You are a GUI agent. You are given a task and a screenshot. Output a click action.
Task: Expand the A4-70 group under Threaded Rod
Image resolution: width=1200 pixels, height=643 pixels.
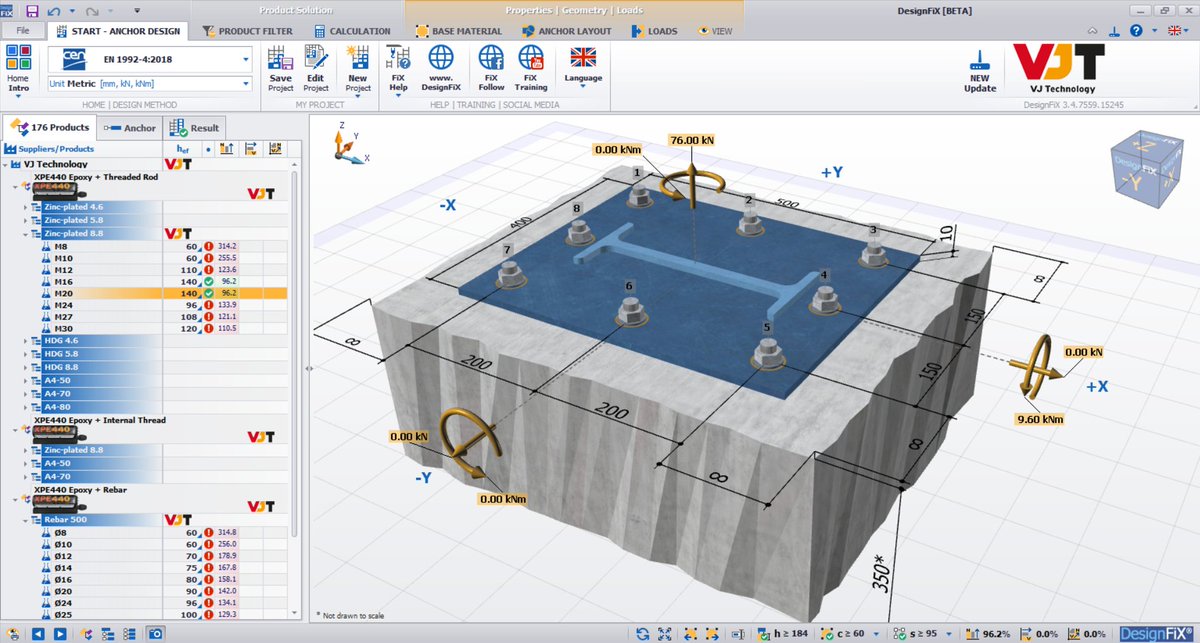click(x=25, y=394)
